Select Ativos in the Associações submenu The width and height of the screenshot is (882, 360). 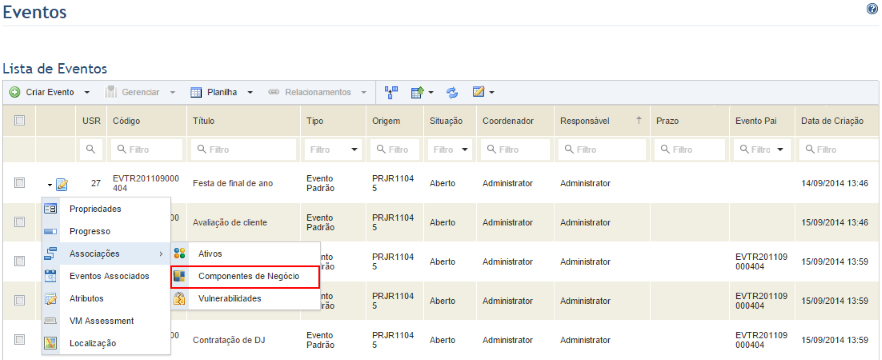245,254
